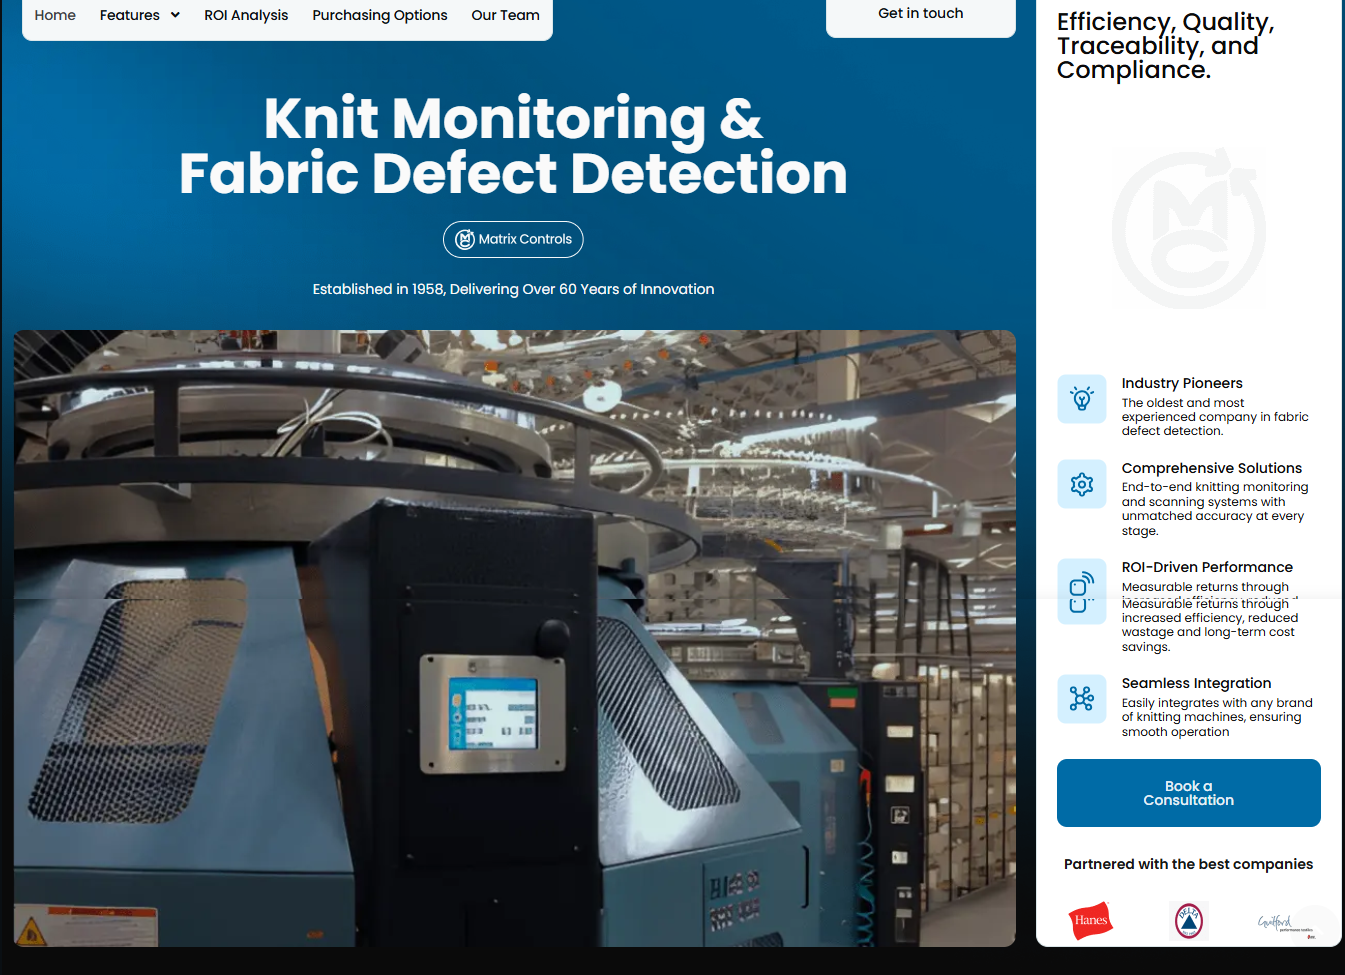1345x975 pixels.
Task: Click the large MC watermark logo
Action: [1188, 230]
